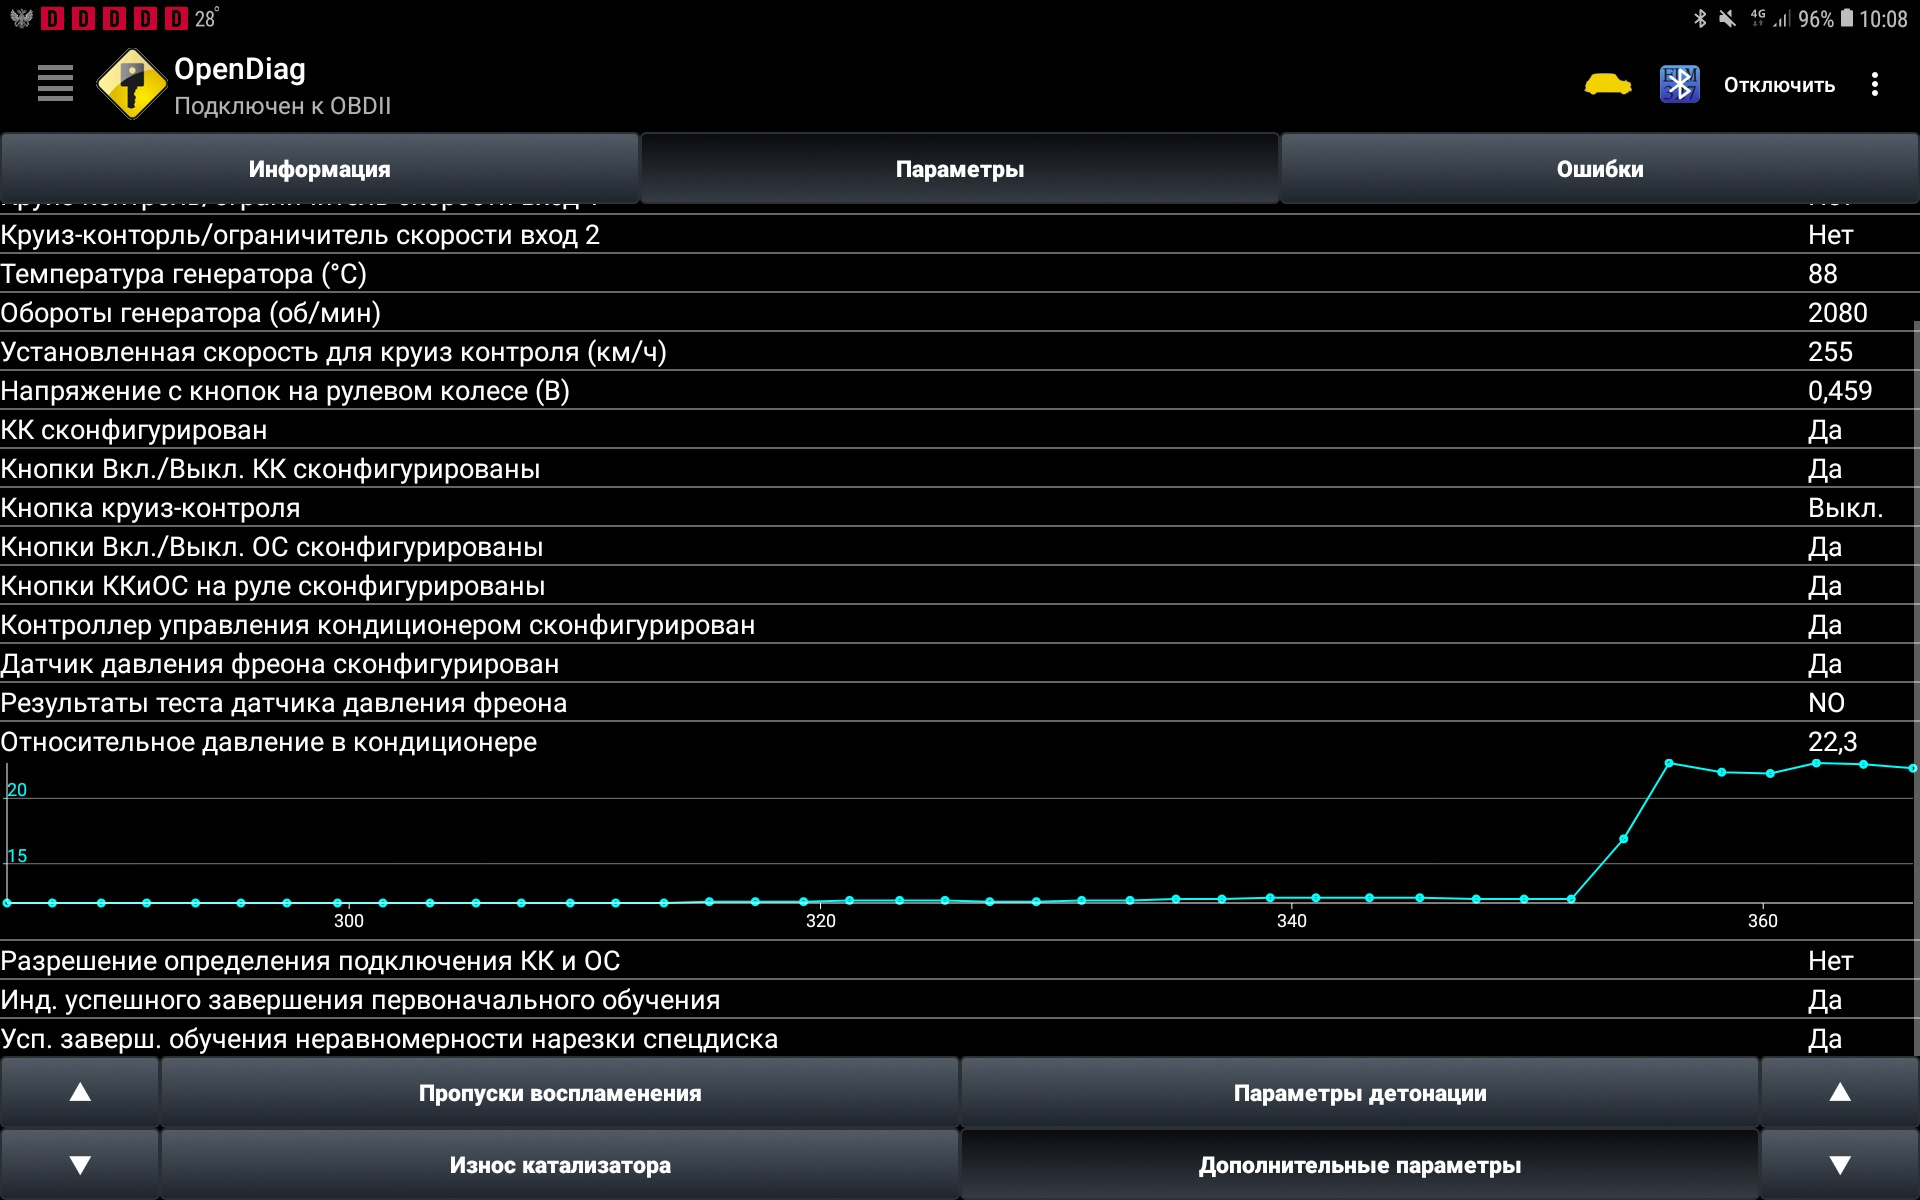The height and width of the screenshot is (1200, 1920).
Task: Open the three-dot overflow menu
Action: [x=1874, y=84]
